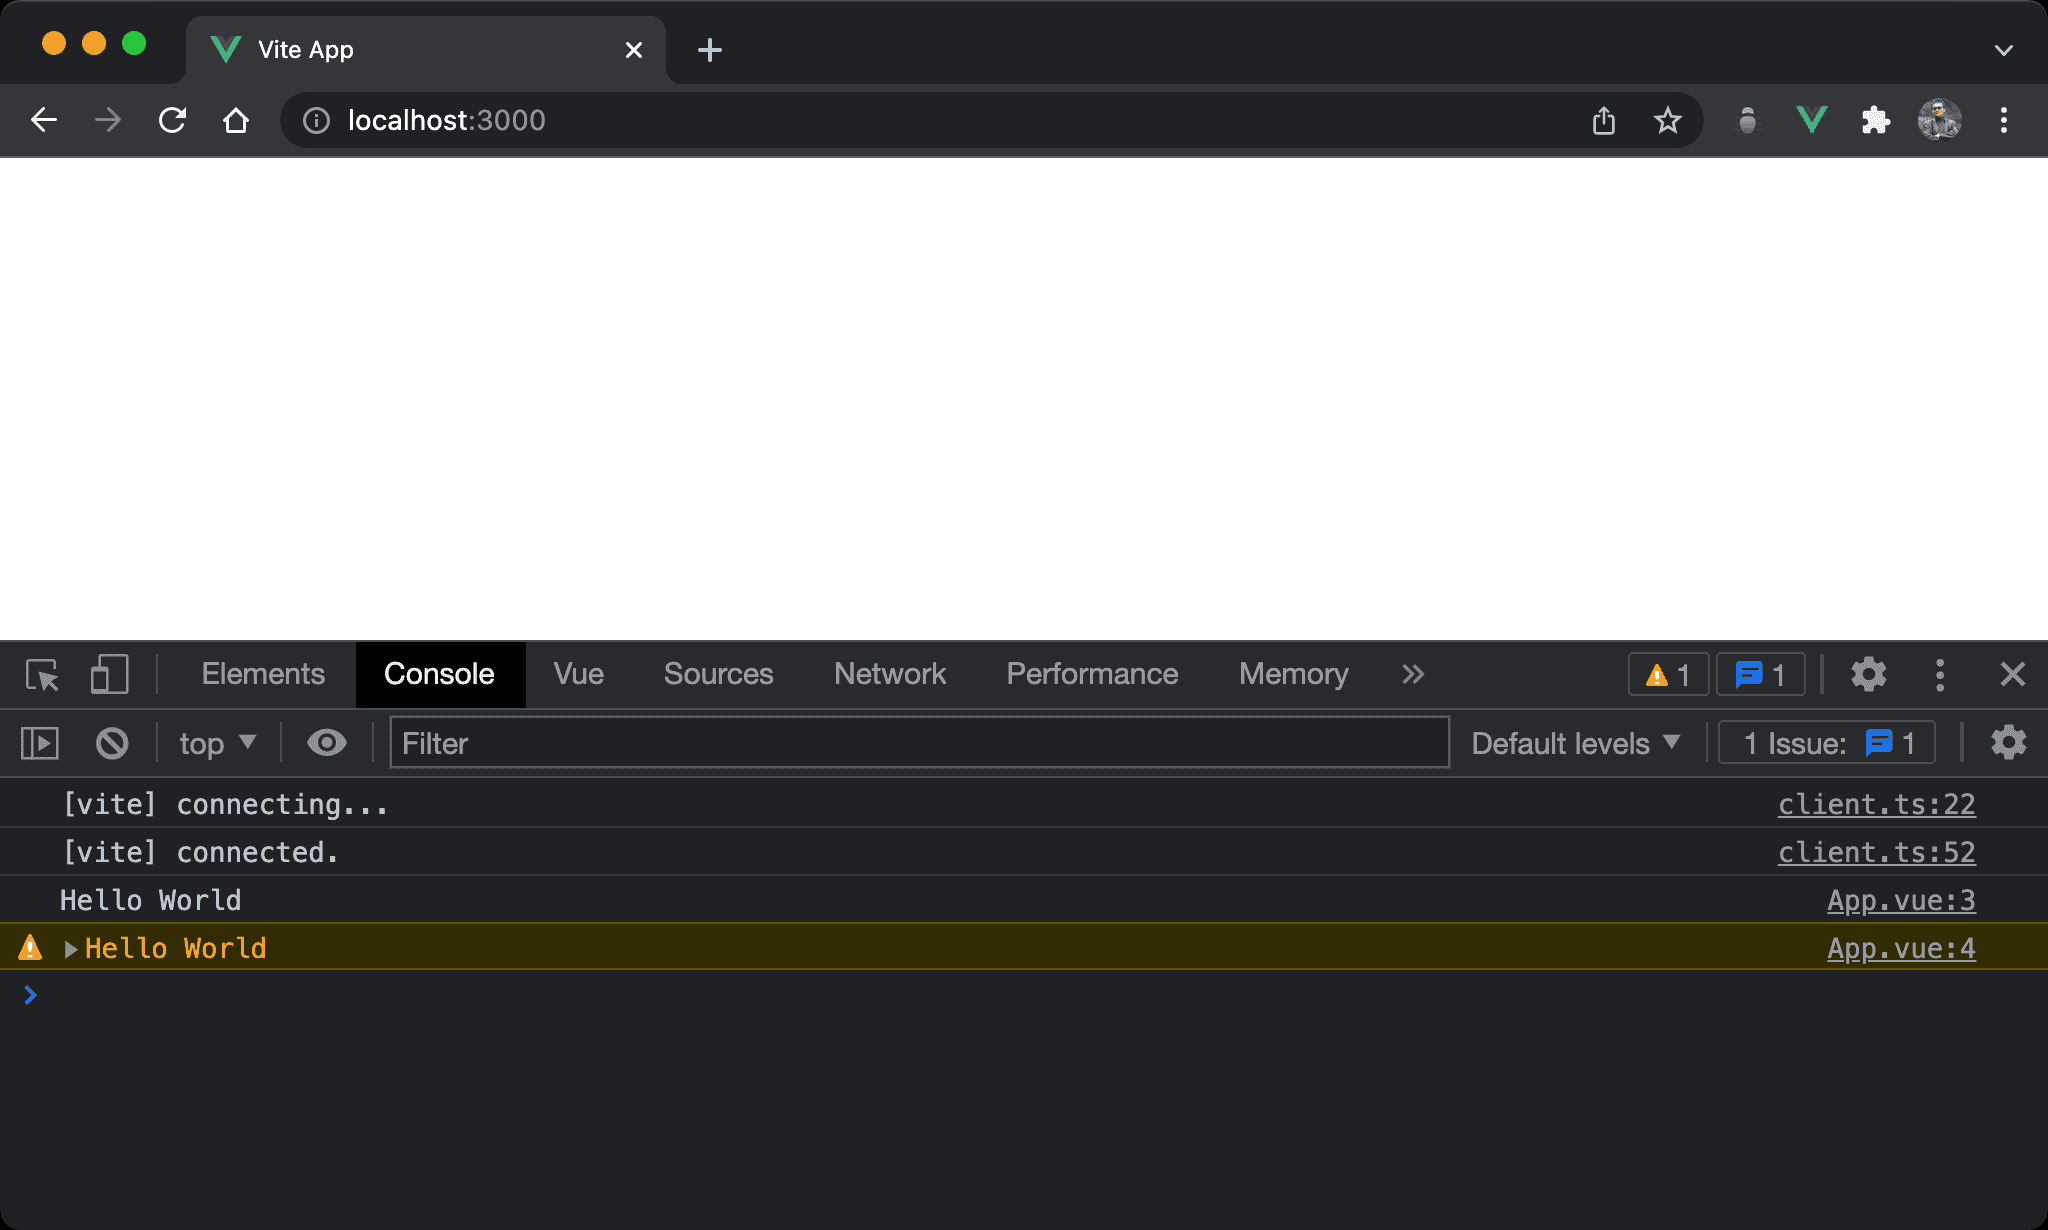Screen dimensions: 2048x1230
Task: Open the Default levels dropdown
Action: (1575, 743)
